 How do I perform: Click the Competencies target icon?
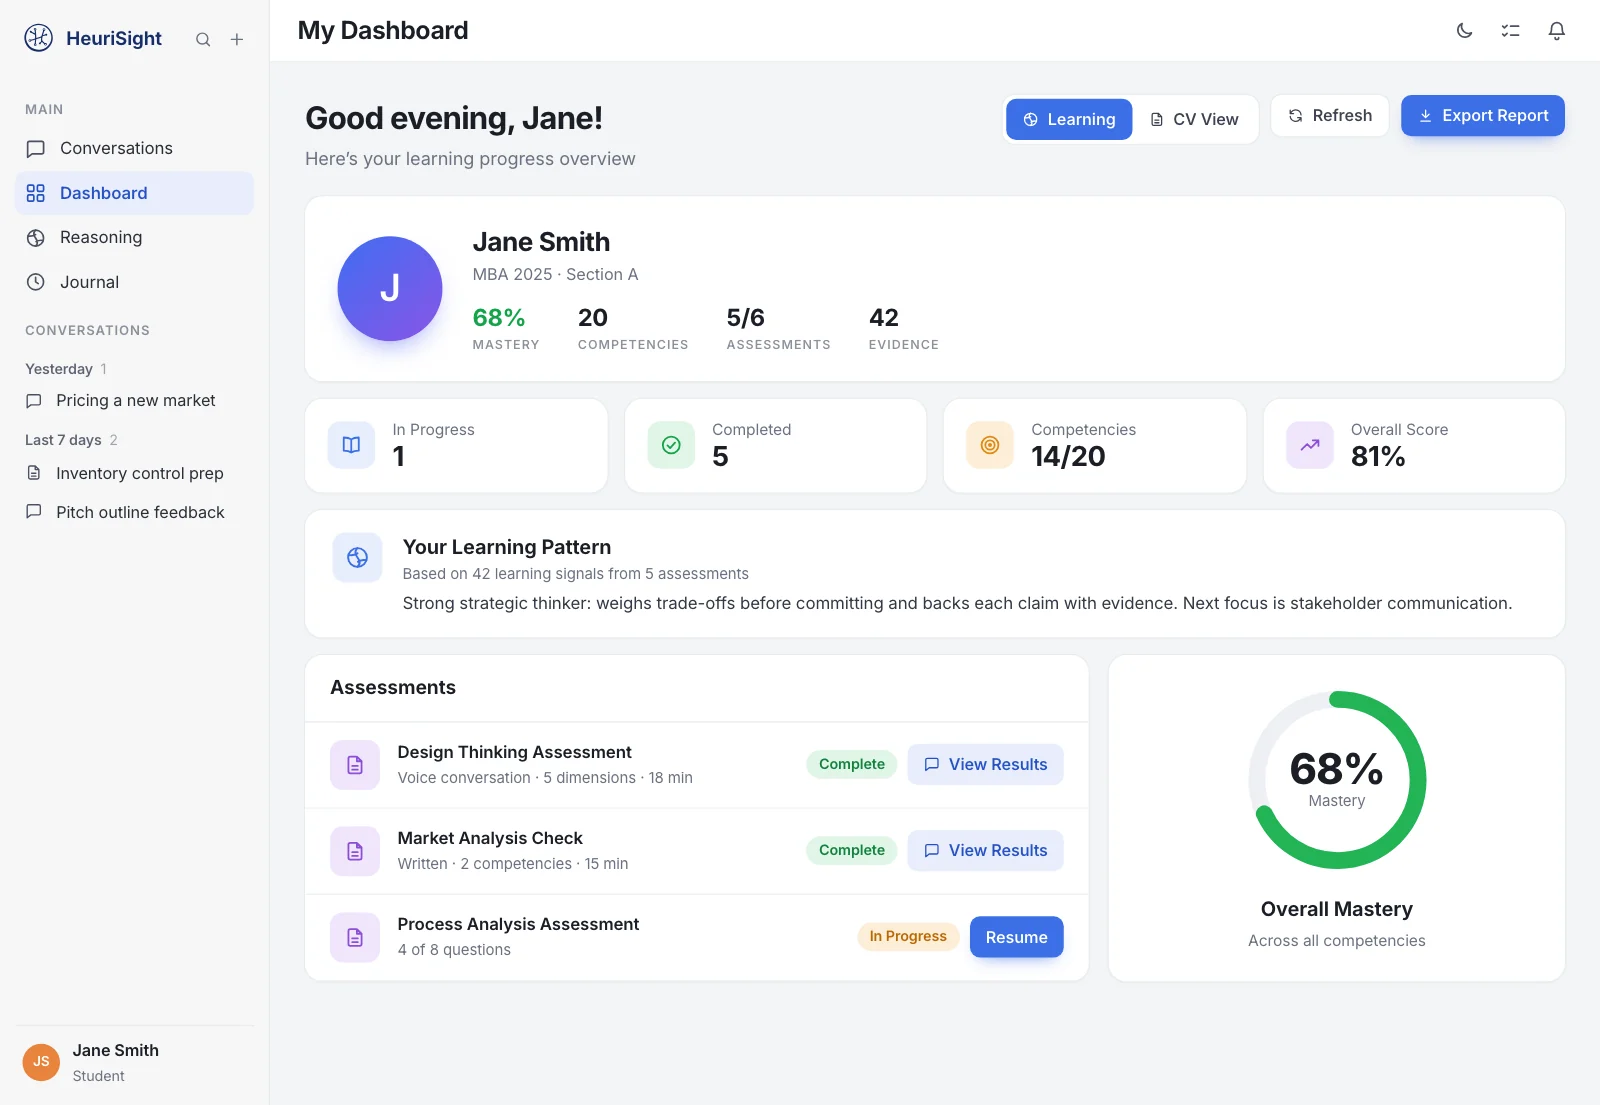pyautogui.click(x=990, y=445)
